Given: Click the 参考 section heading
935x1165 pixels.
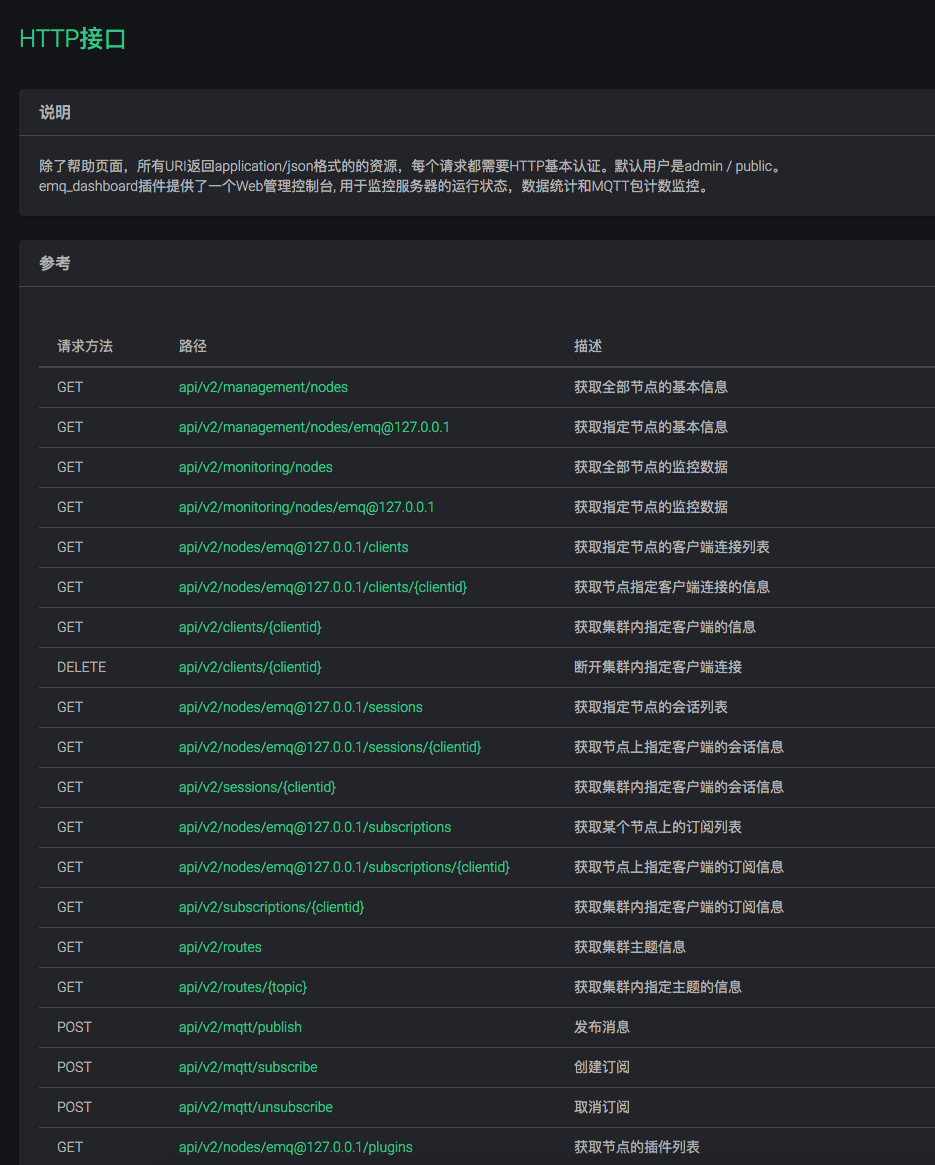Looking at the screenshot, I should pyautogui.click(x=55, y=264).
